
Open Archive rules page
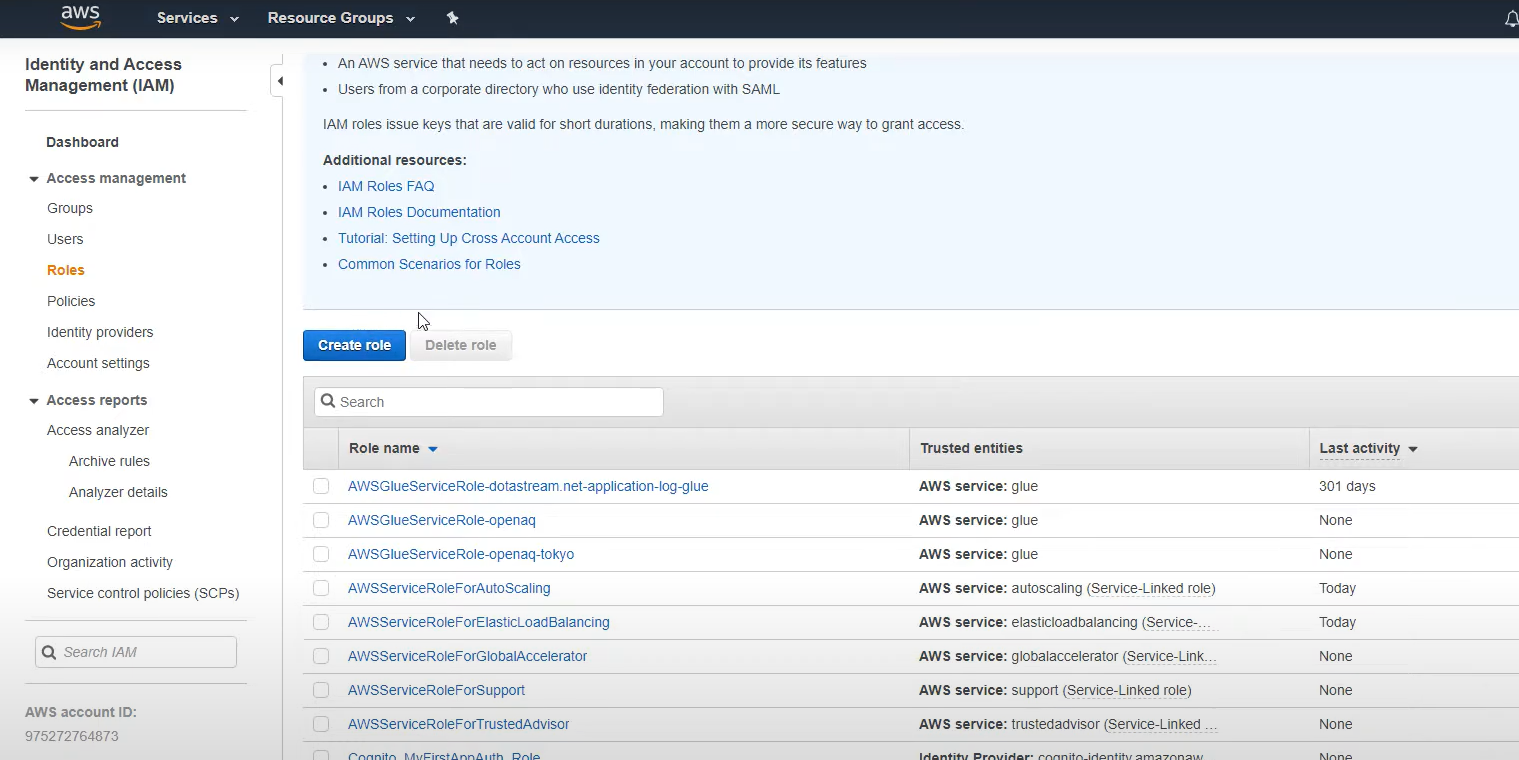109,461
